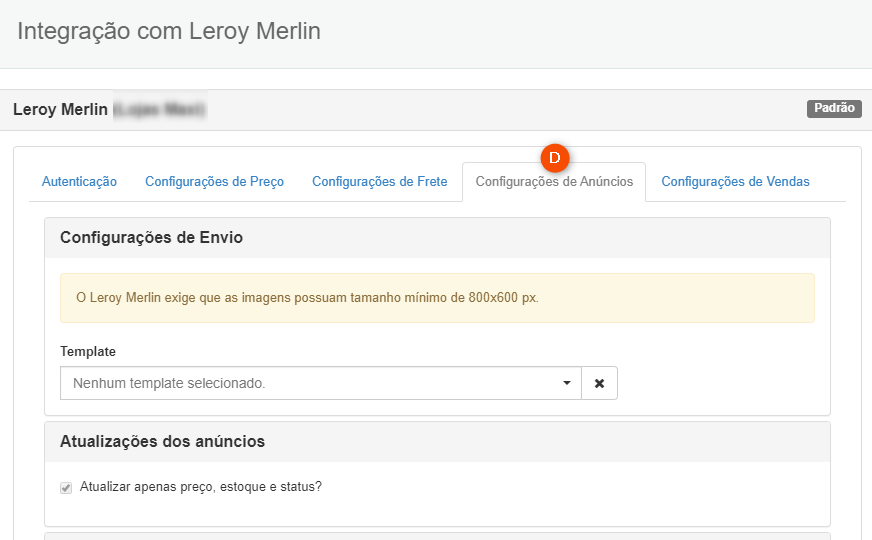This screenshot has width=872, height=540.
Task: Click the 'Integração com Leroy Merlin' page heading
Action: [169, 31]
